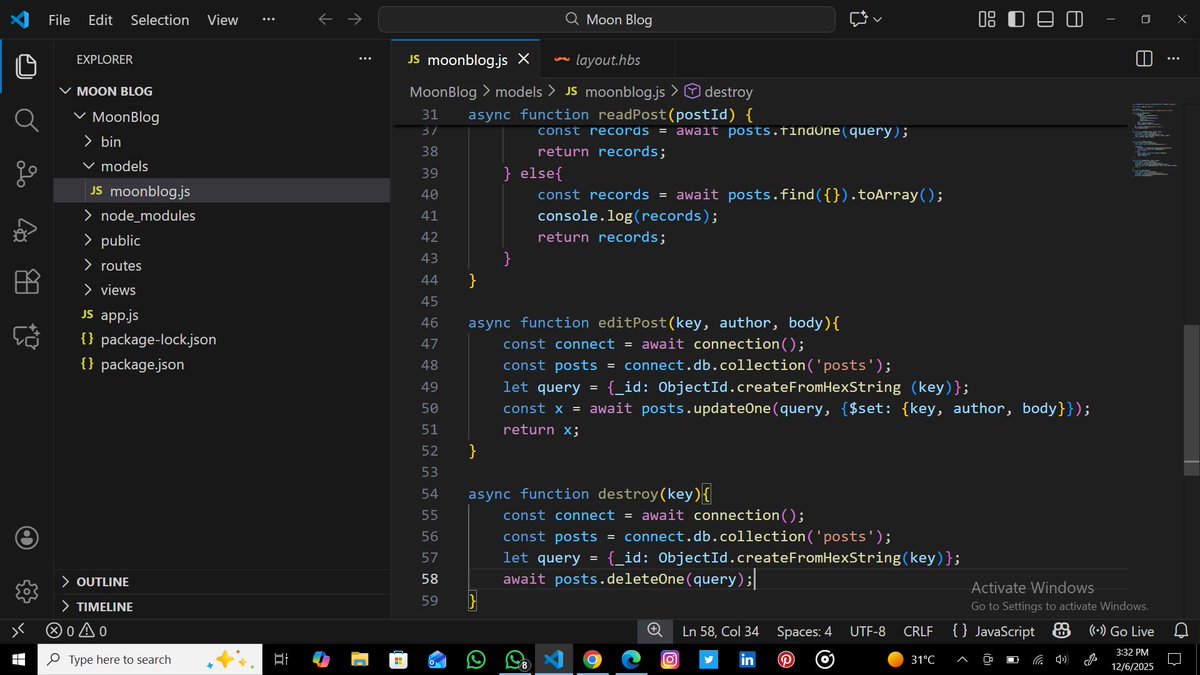Expand the views folder

(221, 290)
